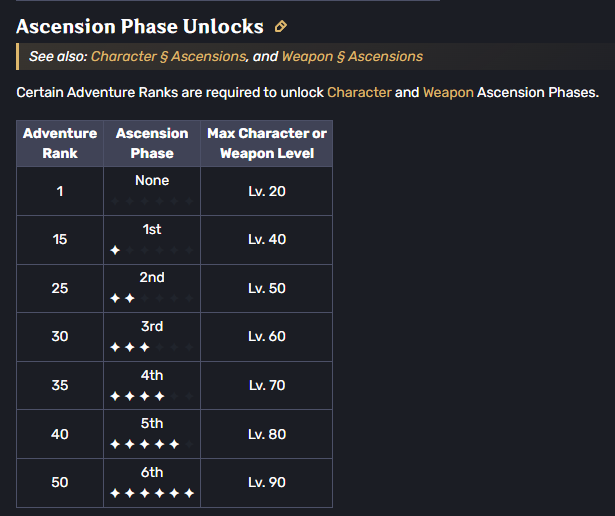This screenshot has width=615, height=516.
Task: Select the Lv. 90 cell
Action: click(x=267, y=483)
